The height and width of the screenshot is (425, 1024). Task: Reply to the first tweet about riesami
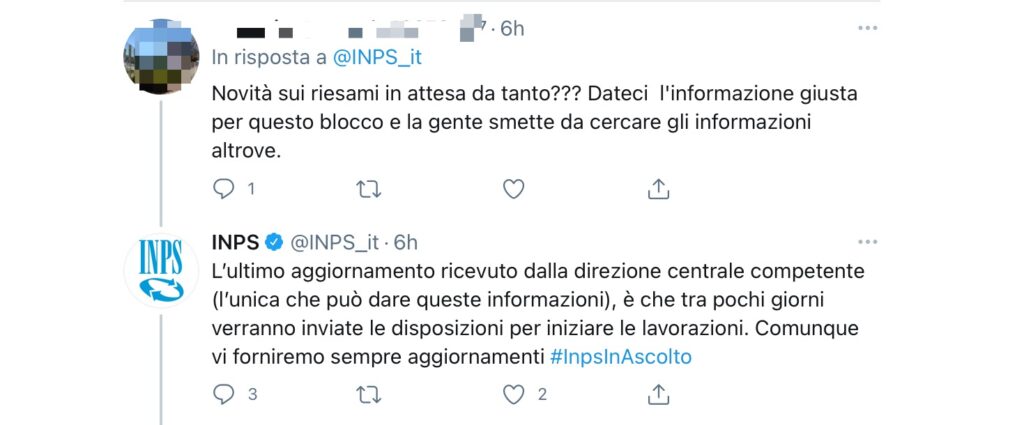(x=224, y=189)
